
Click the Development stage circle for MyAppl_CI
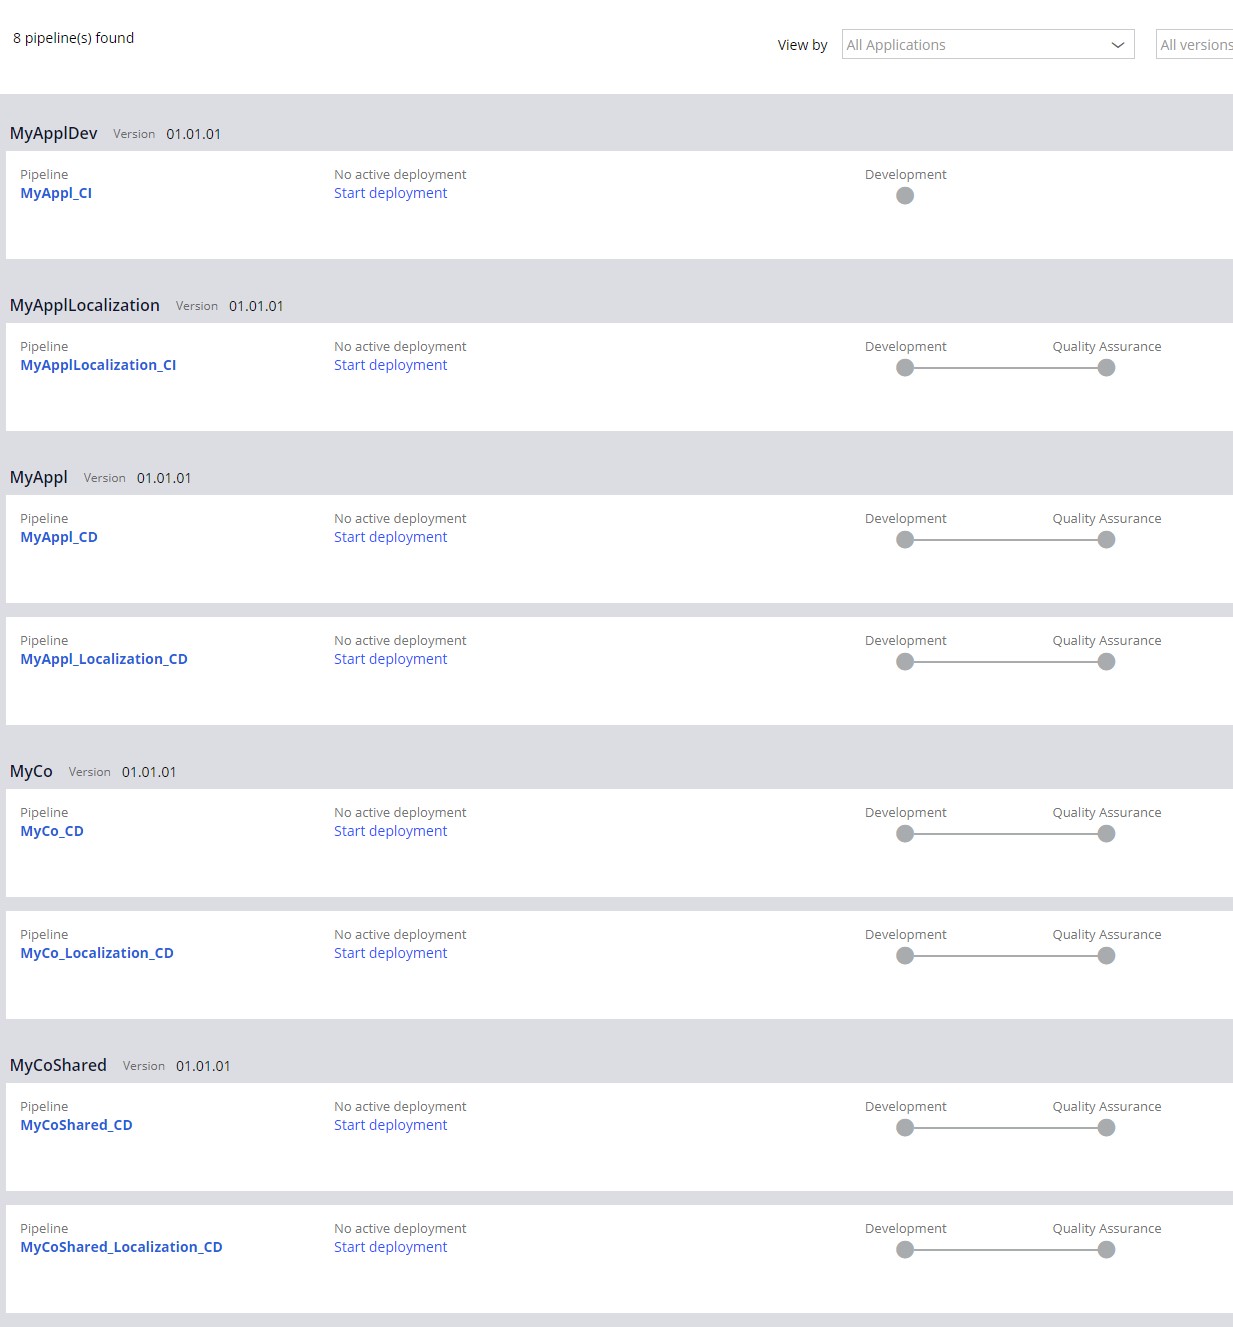click(905, 196)
